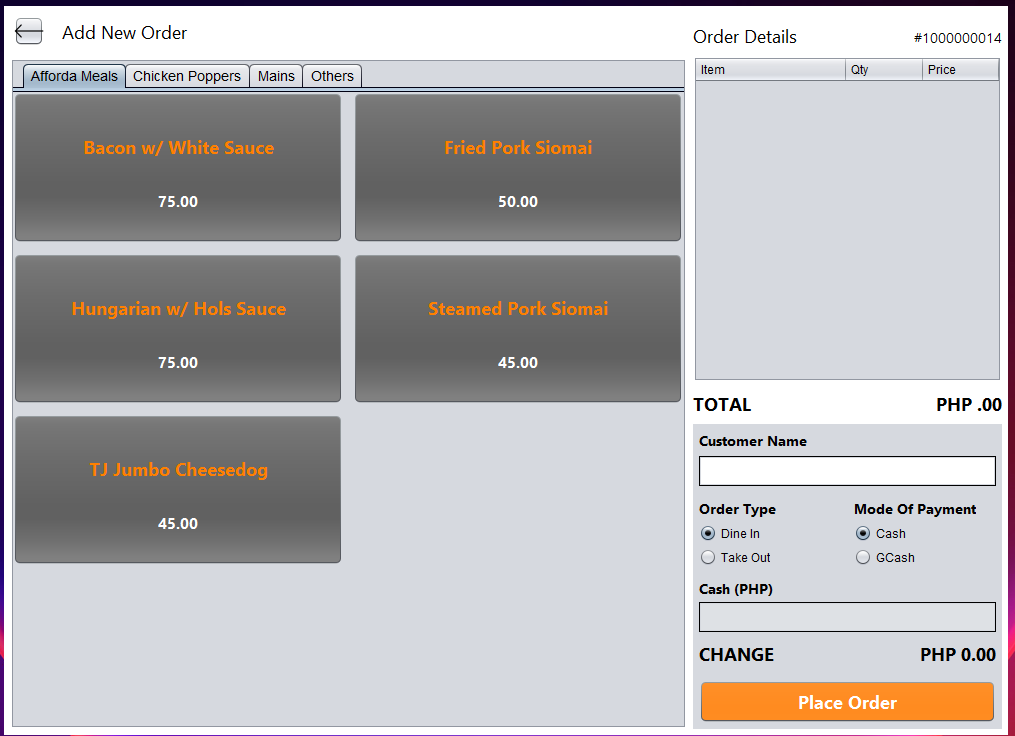The width and height of the screenshot is (1015, 736).
Task: Open the Chicken Poppers tab
Action: [x=187, y=76]
